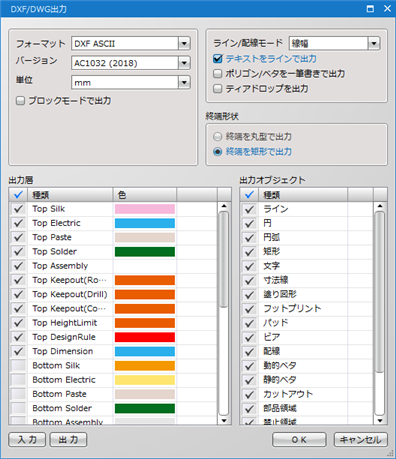Click Bottom Silk orange color swatch
396x459 pixels.
pyautogui.click(x=145, y=366)
